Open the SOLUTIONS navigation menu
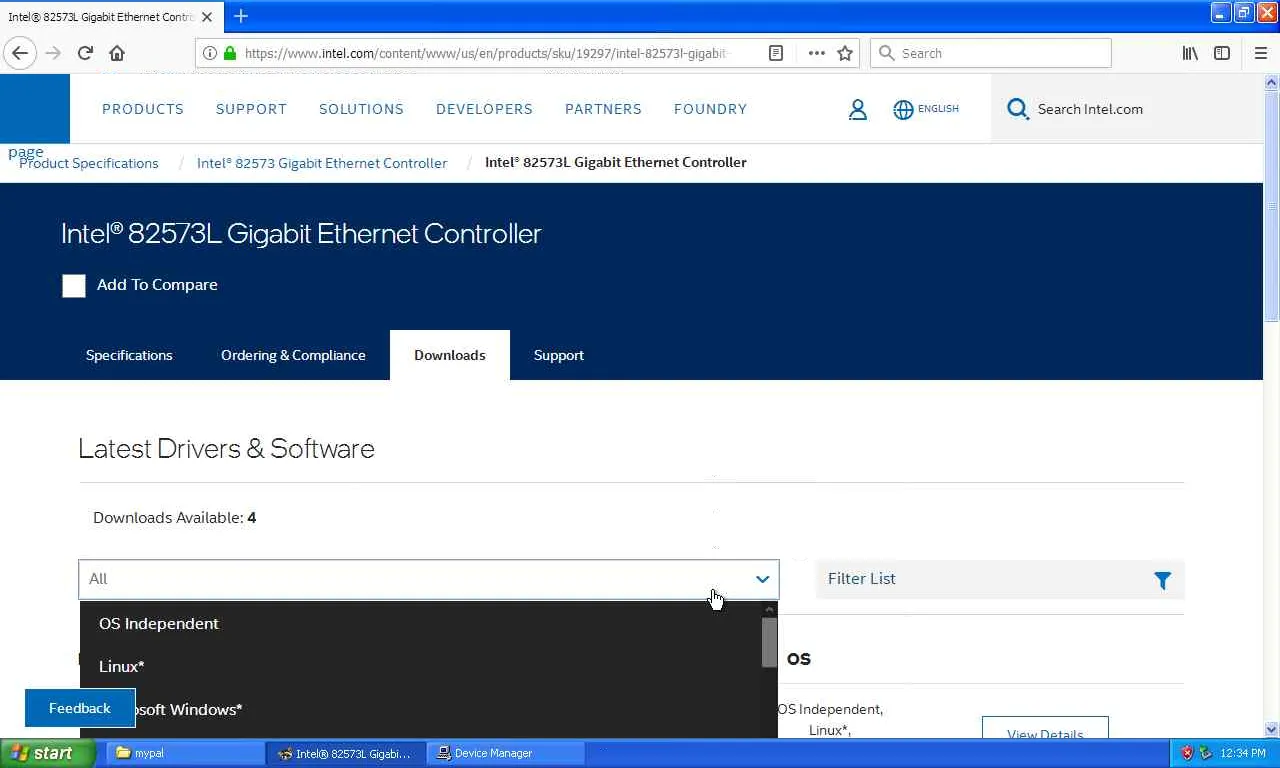 361,109
